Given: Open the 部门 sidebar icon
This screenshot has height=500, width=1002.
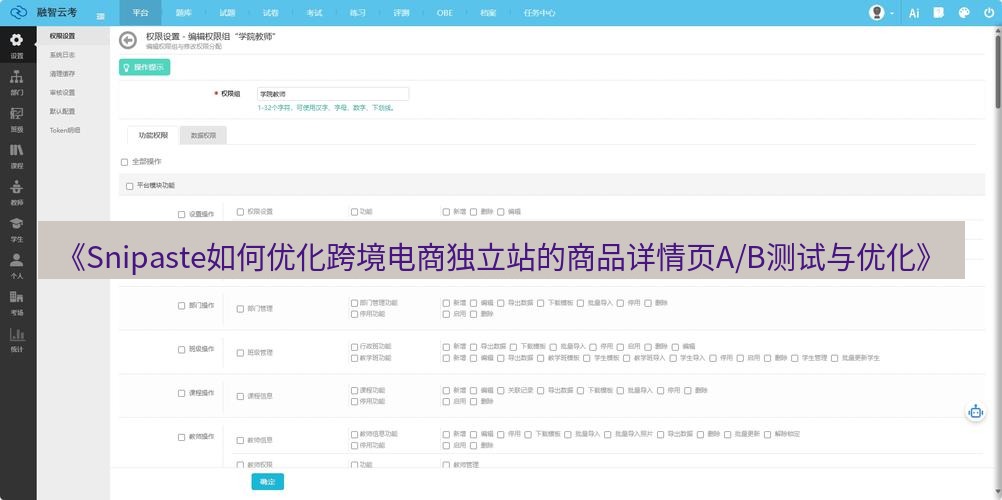Looking at the screenshot, I should coord(17,82).
